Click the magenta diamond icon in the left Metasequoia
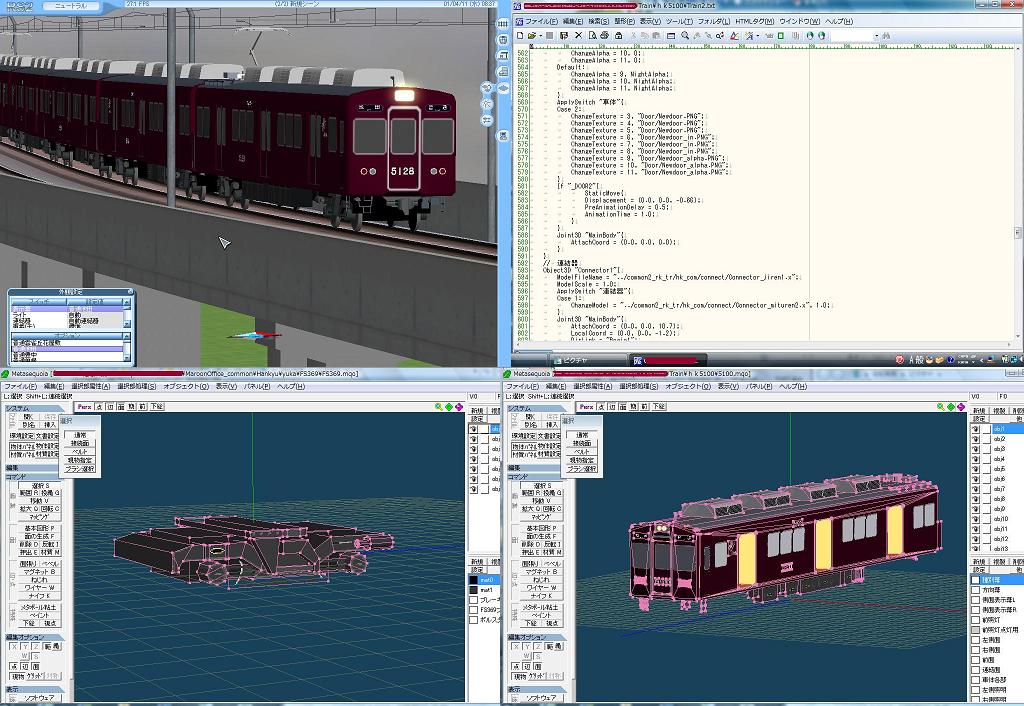Screen dimensions: 1024x706 tap(459, 407)
